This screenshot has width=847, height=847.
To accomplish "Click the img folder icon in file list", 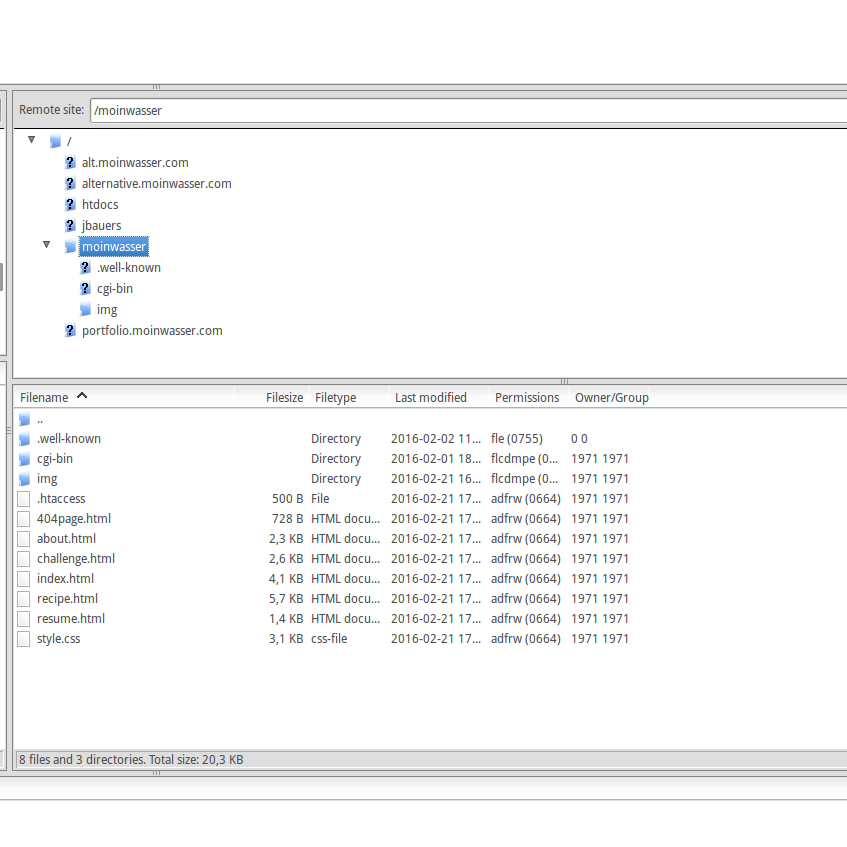I will pyautogui.click(x=24, y=479).
